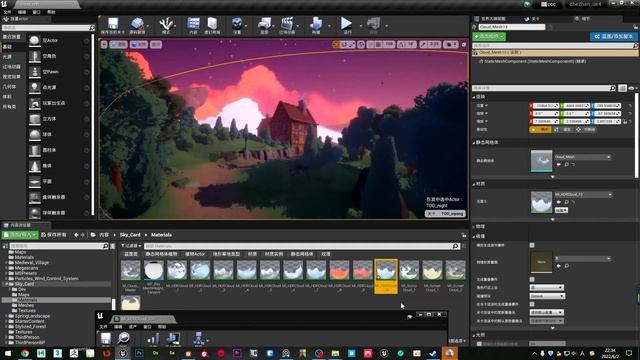This screenshot has height=360, width=640.
Task: Open the Marketplace (虚幻商城) toolbar icon
Action: [212, 24]
